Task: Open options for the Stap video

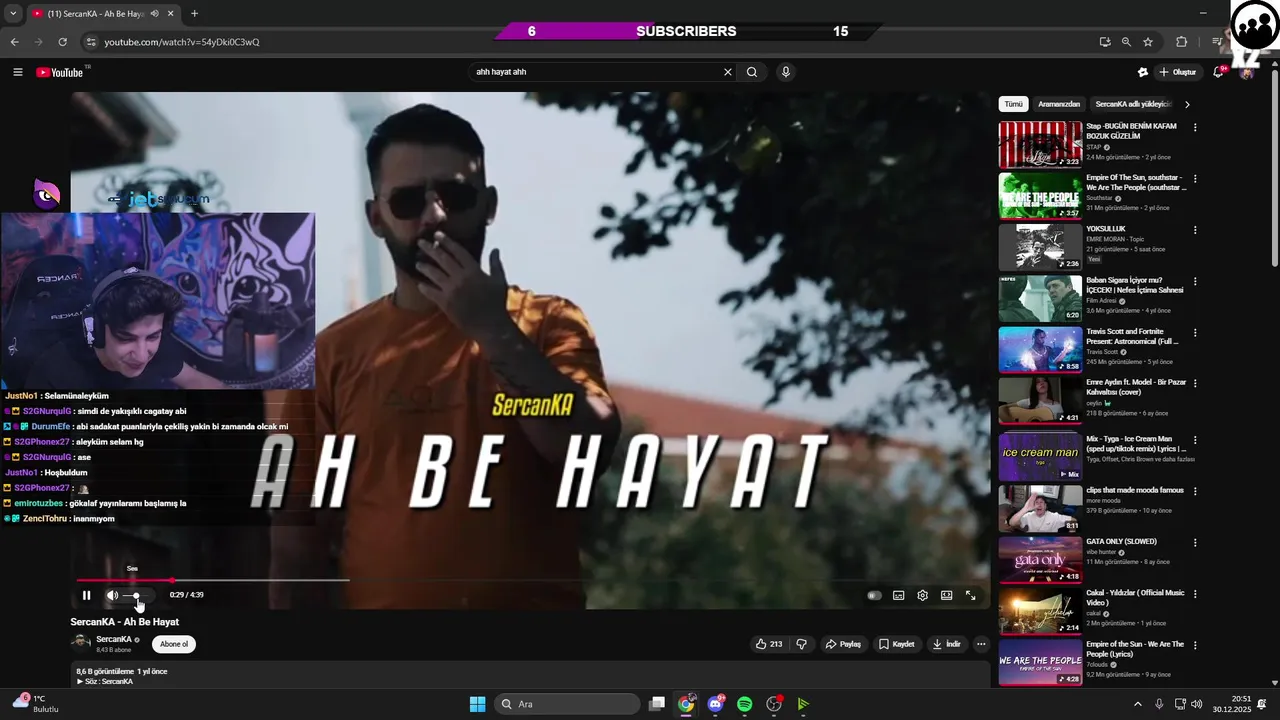Action: pyautogui.click(x=1195, y=128)
